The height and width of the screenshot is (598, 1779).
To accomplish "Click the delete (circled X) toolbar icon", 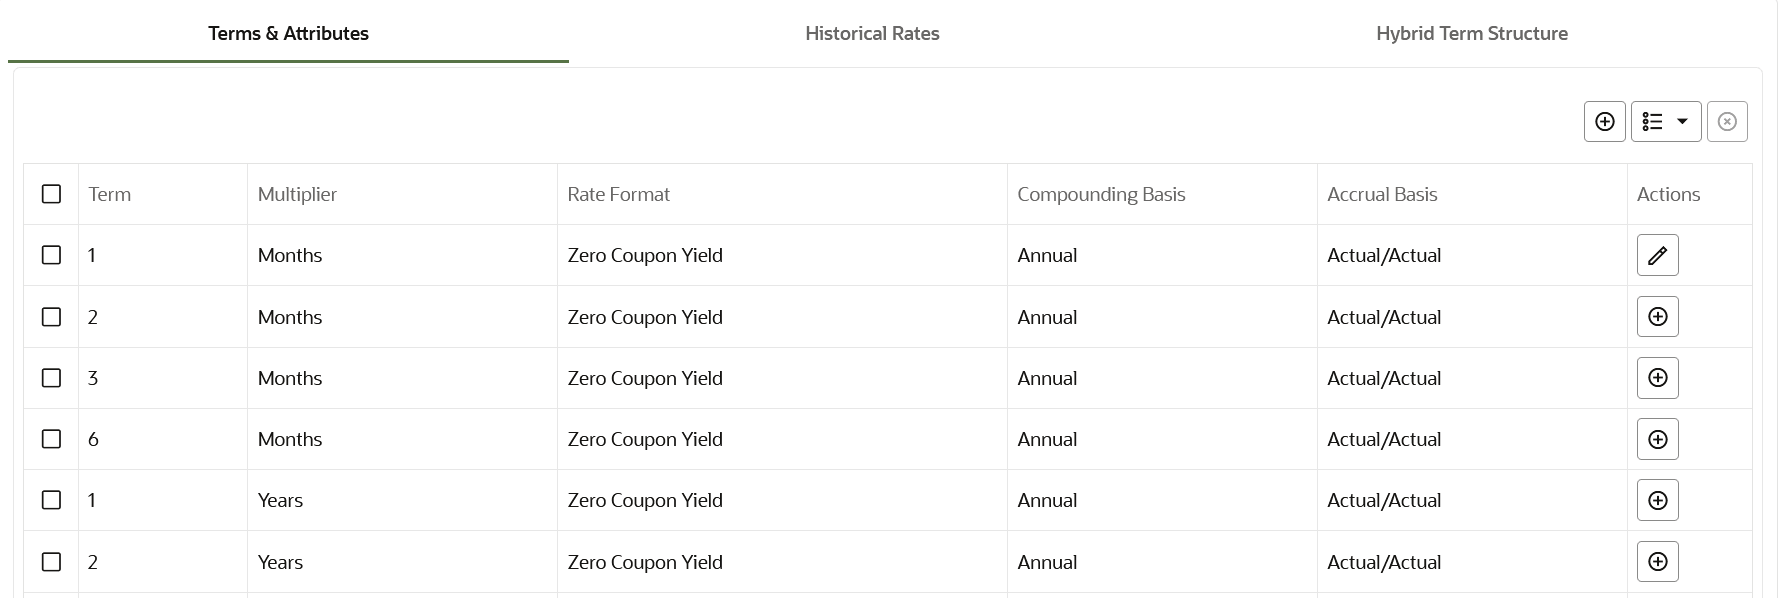I will [1727, 121].
